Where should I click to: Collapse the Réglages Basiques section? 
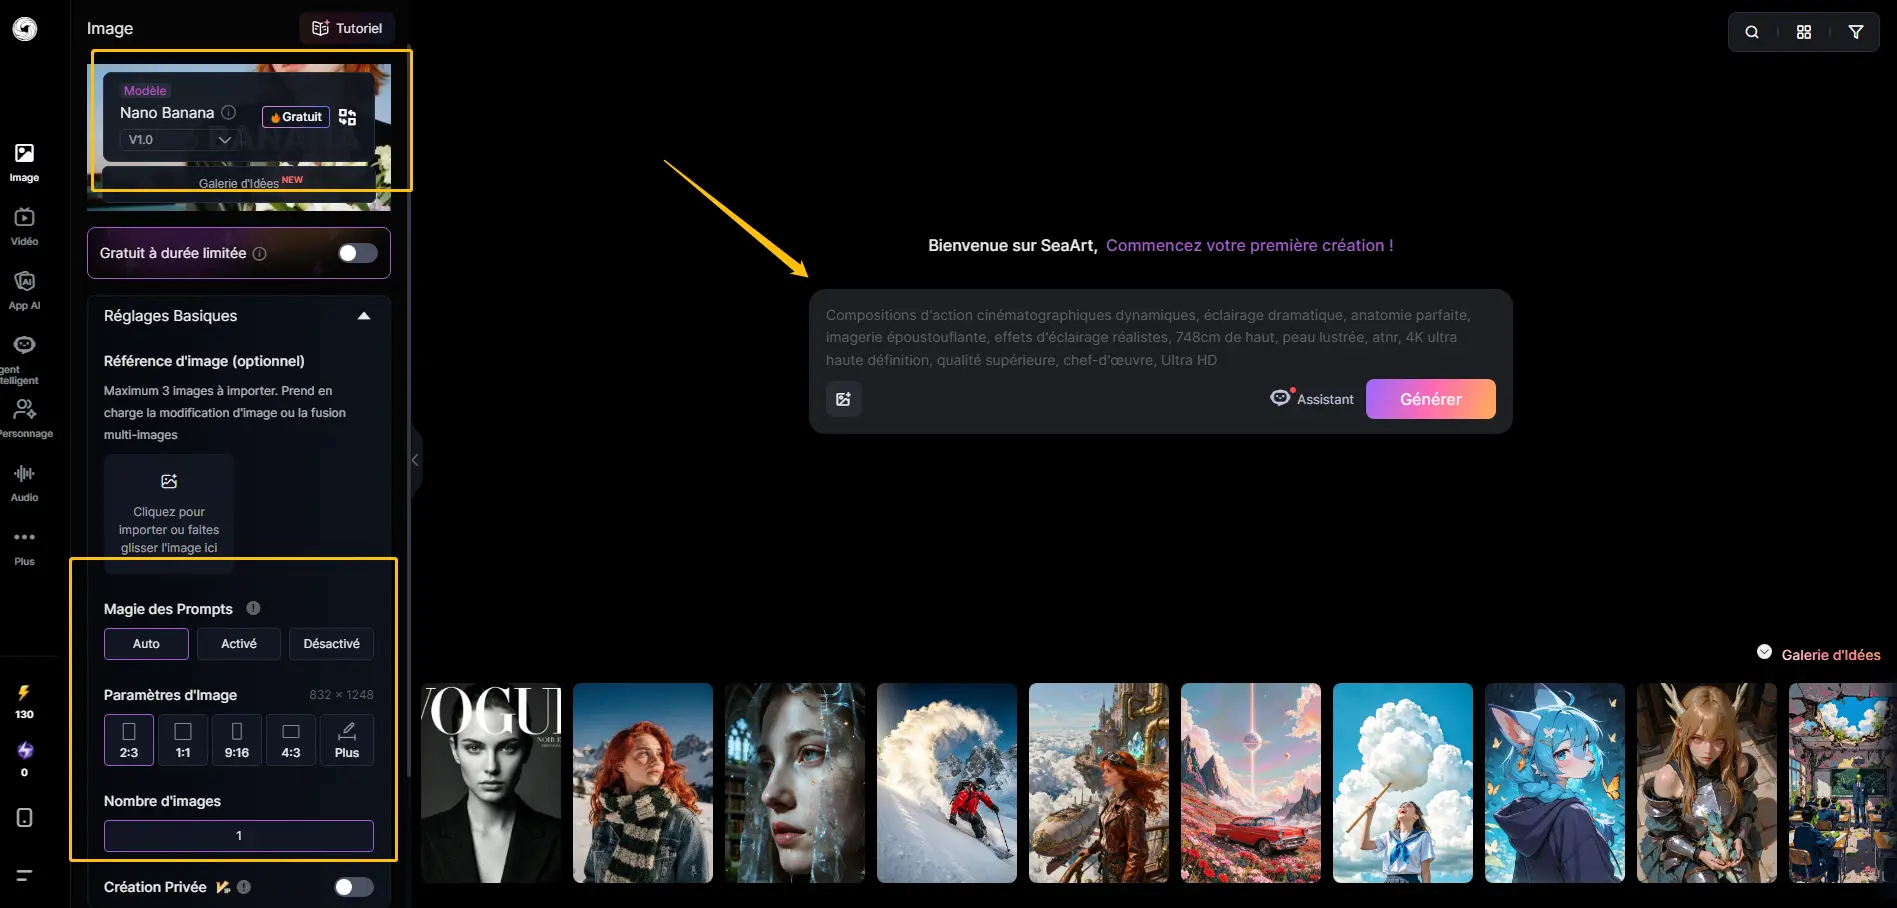pos(364,316)
